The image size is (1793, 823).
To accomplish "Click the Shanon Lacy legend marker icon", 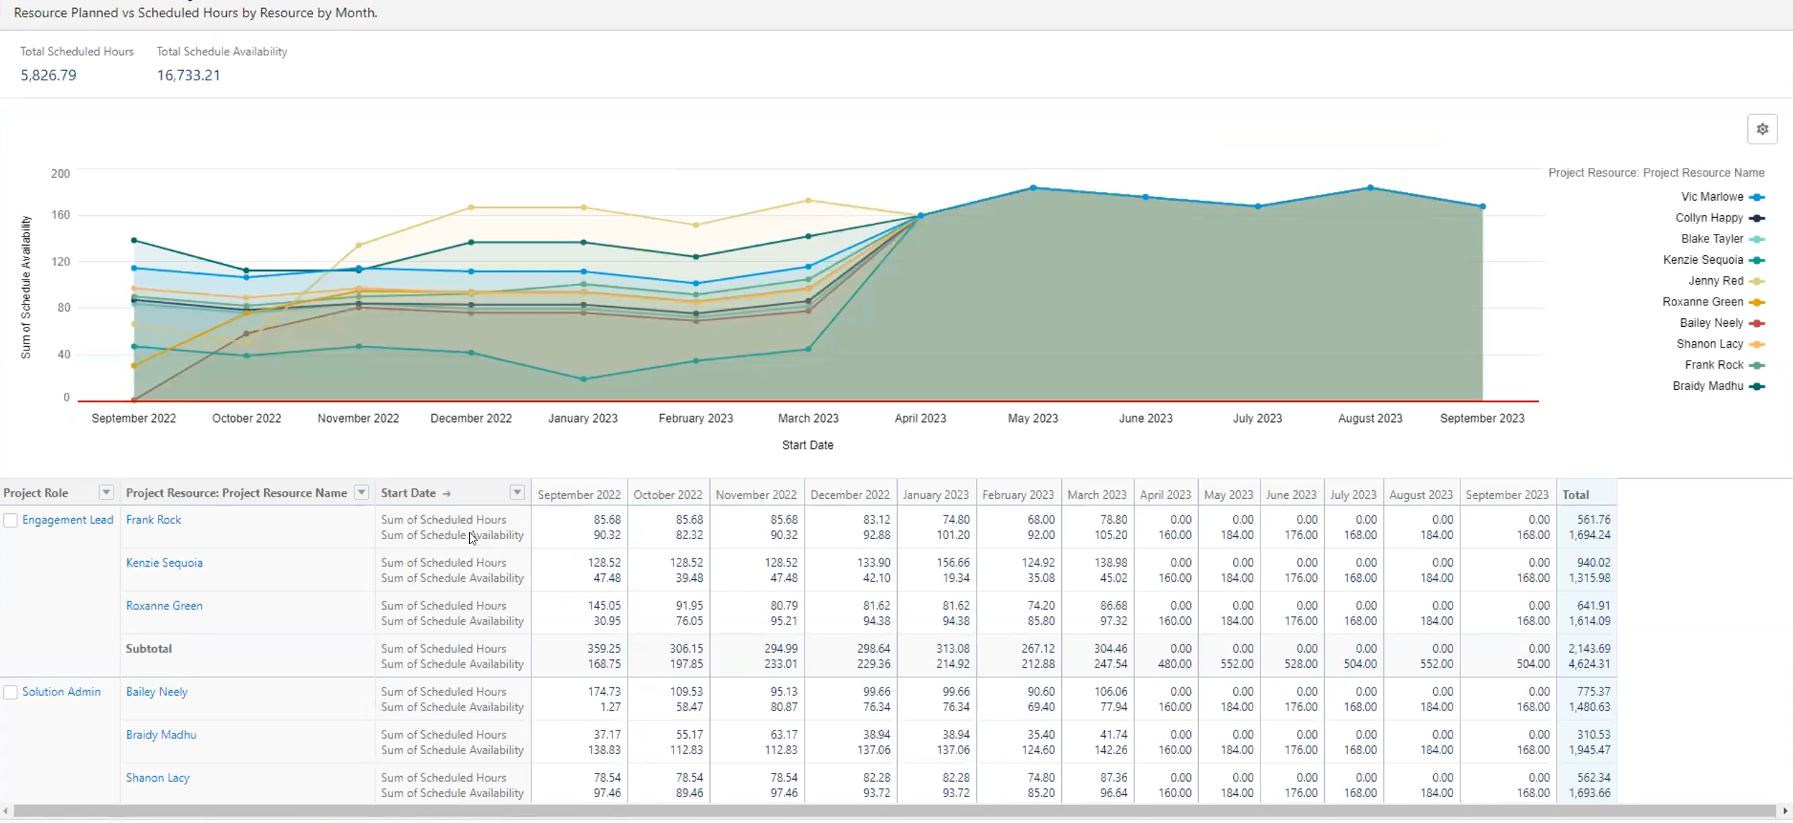I will click(x=1757, y=345).
